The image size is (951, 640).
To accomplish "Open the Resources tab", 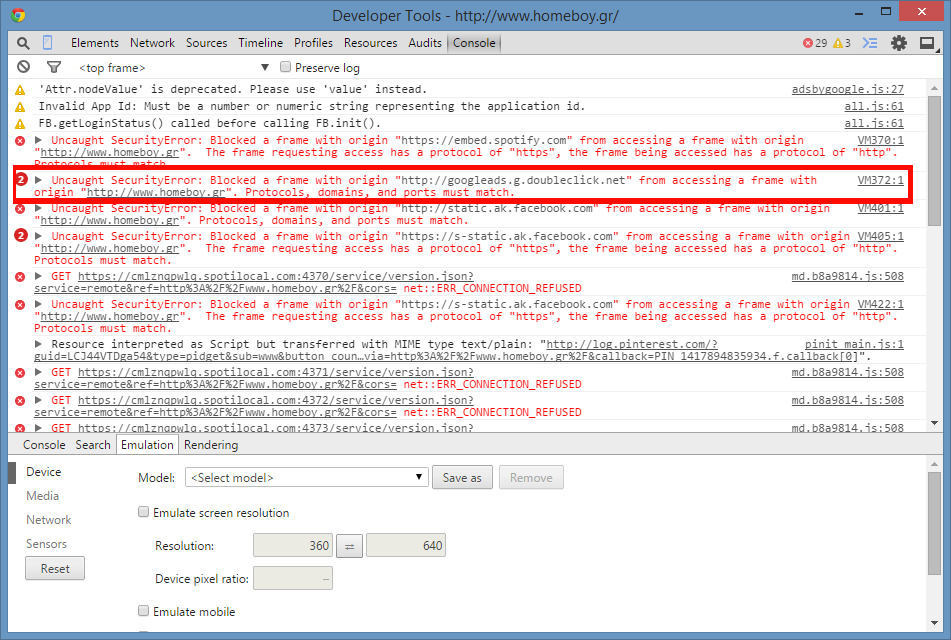I will pos(371,43).
